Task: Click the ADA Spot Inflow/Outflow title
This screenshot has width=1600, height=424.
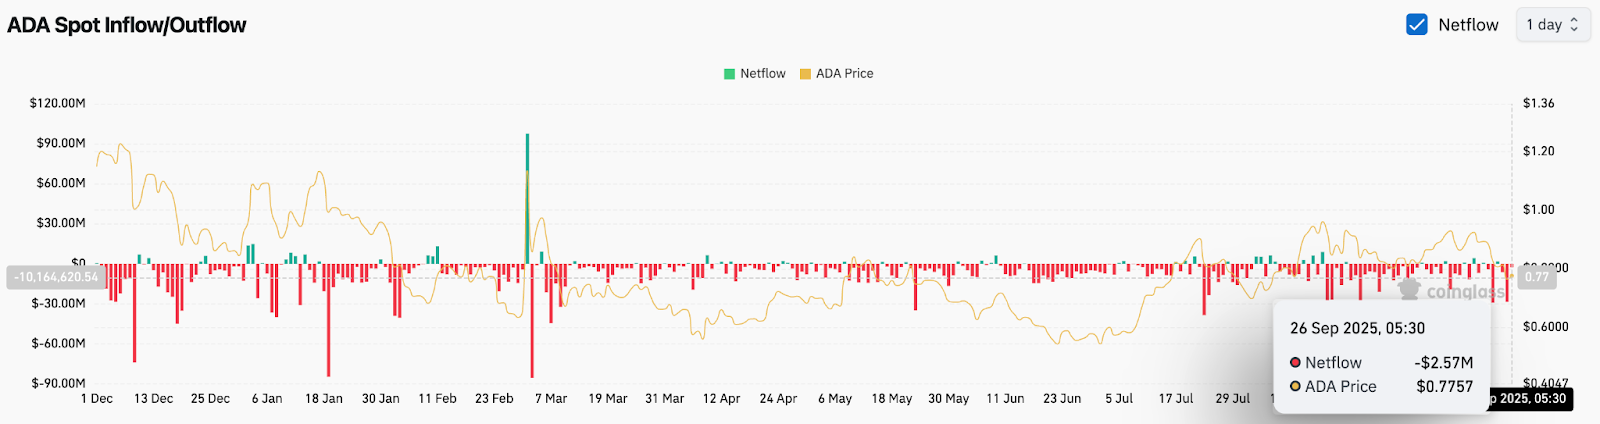Action: click(127, 25)
